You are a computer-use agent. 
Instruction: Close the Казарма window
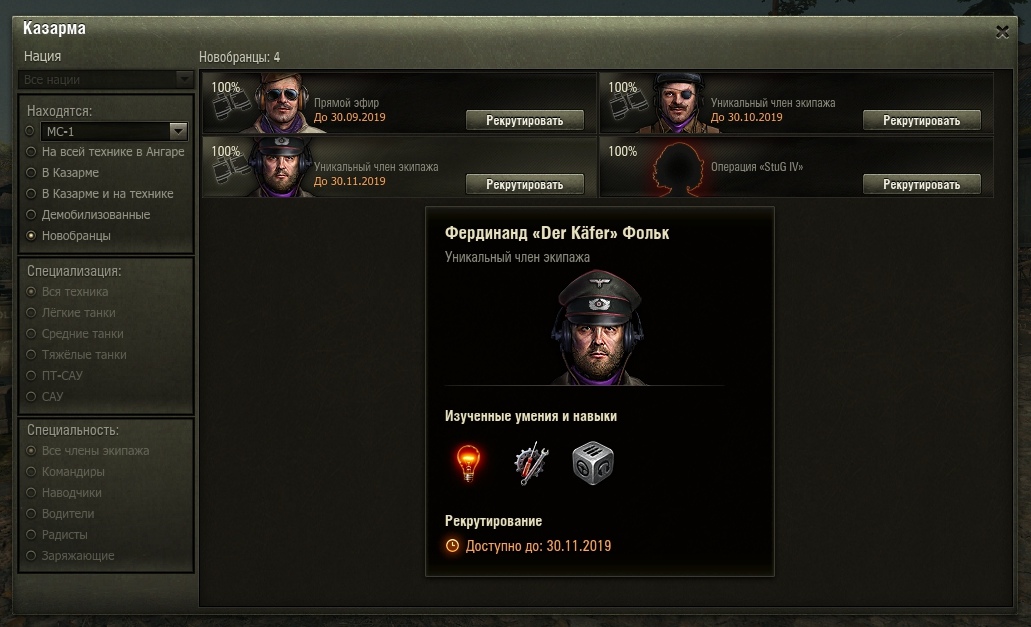coord(1002,32)
